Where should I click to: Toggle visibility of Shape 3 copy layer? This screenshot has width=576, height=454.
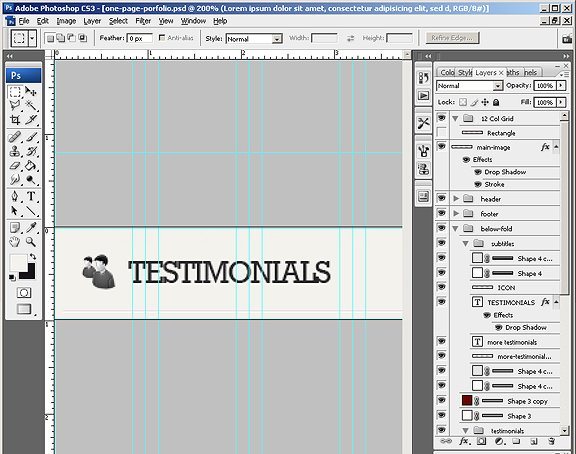tap(442, 400)
